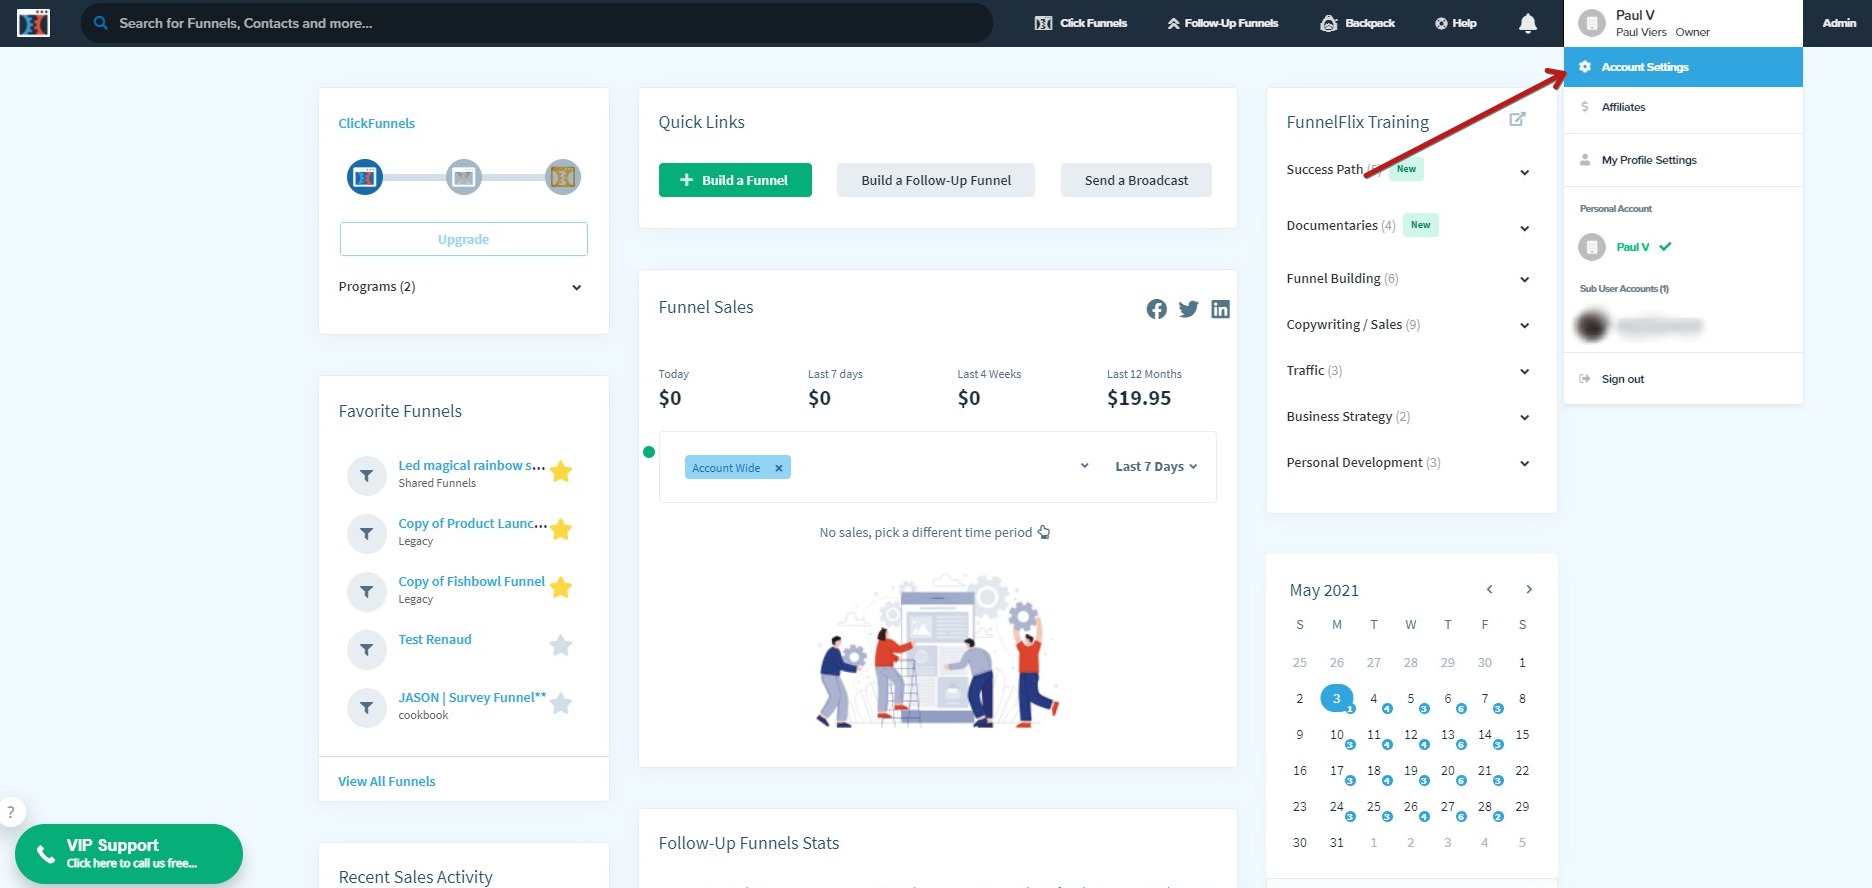This screenshot has height=888, width=1872.
Task: Click the funnel icon beside Test Renaud
Action: click(x=367, y=650)
